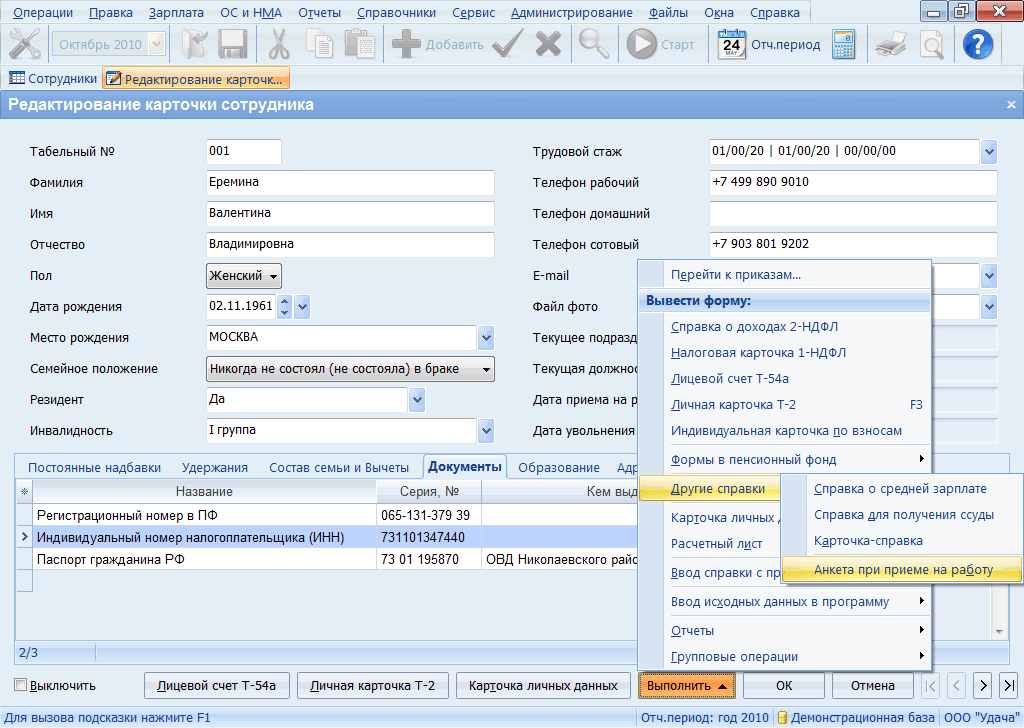
Task: Click the wrench and screwdriver settings icon
Action: pyautogui.click(x=24, y=44)
